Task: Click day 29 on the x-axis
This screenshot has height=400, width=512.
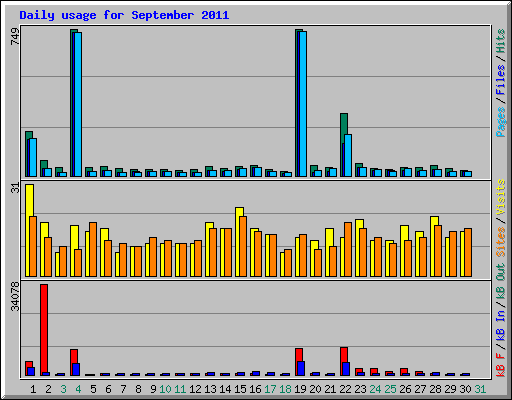Action: coord(450,389)
